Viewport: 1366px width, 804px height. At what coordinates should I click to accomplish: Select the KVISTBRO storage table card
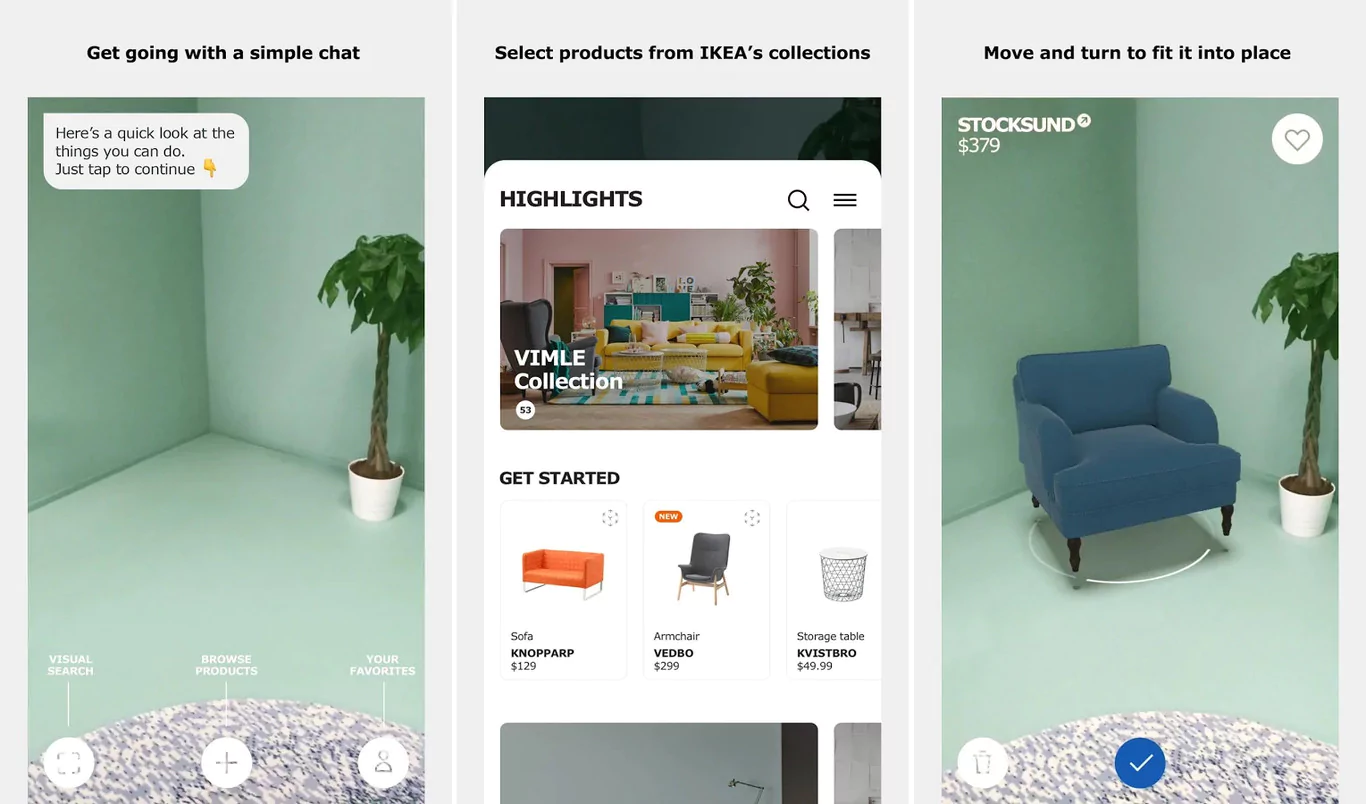point(834,590)
